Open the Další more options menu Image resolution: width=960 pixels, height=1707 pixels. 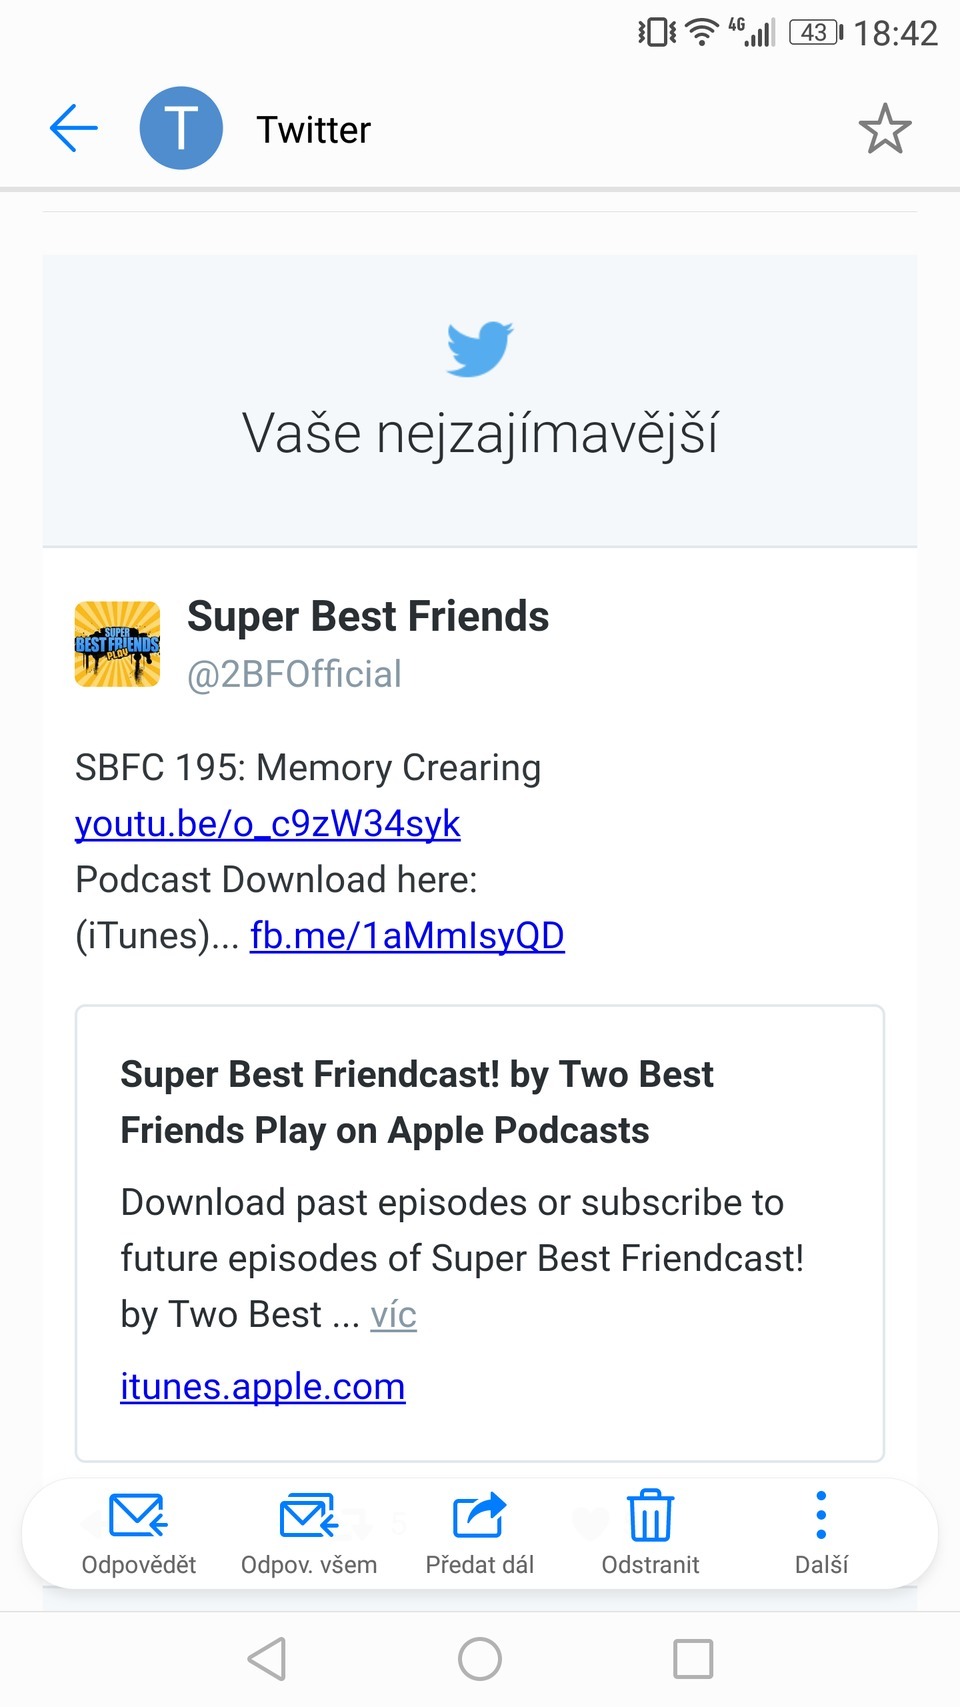[x=821, y=1516]
